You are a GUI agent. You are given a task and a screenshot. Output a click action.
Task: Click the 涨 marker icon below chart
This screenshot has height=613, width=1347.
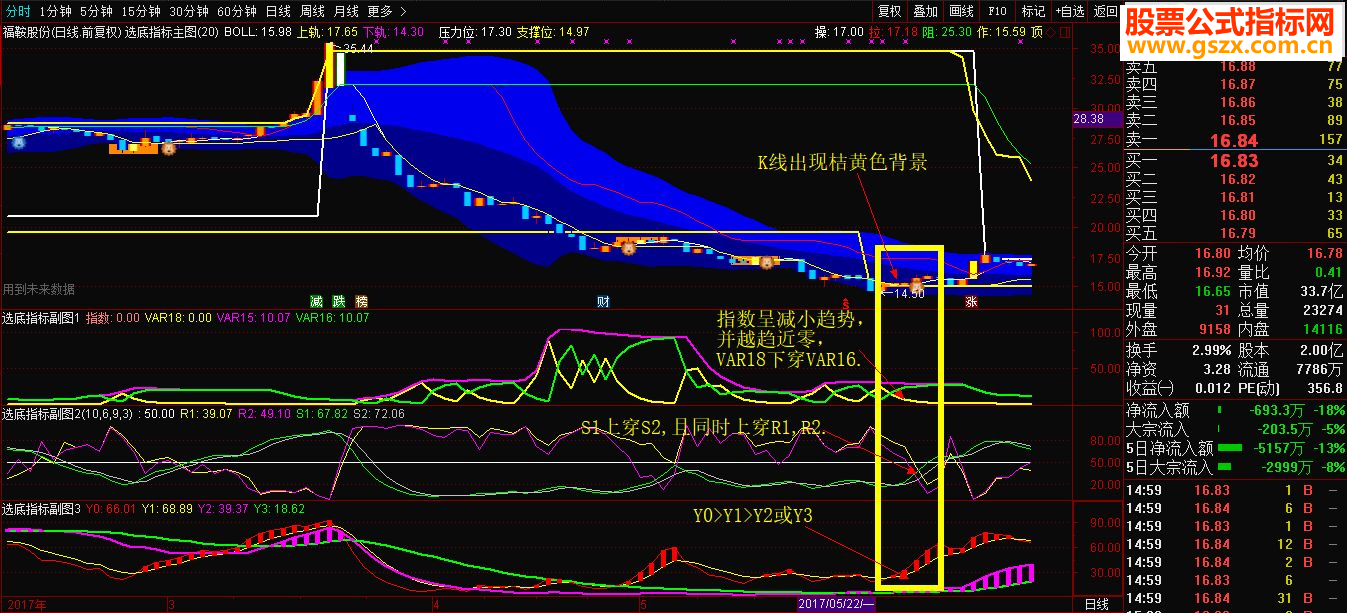point(970,301)
